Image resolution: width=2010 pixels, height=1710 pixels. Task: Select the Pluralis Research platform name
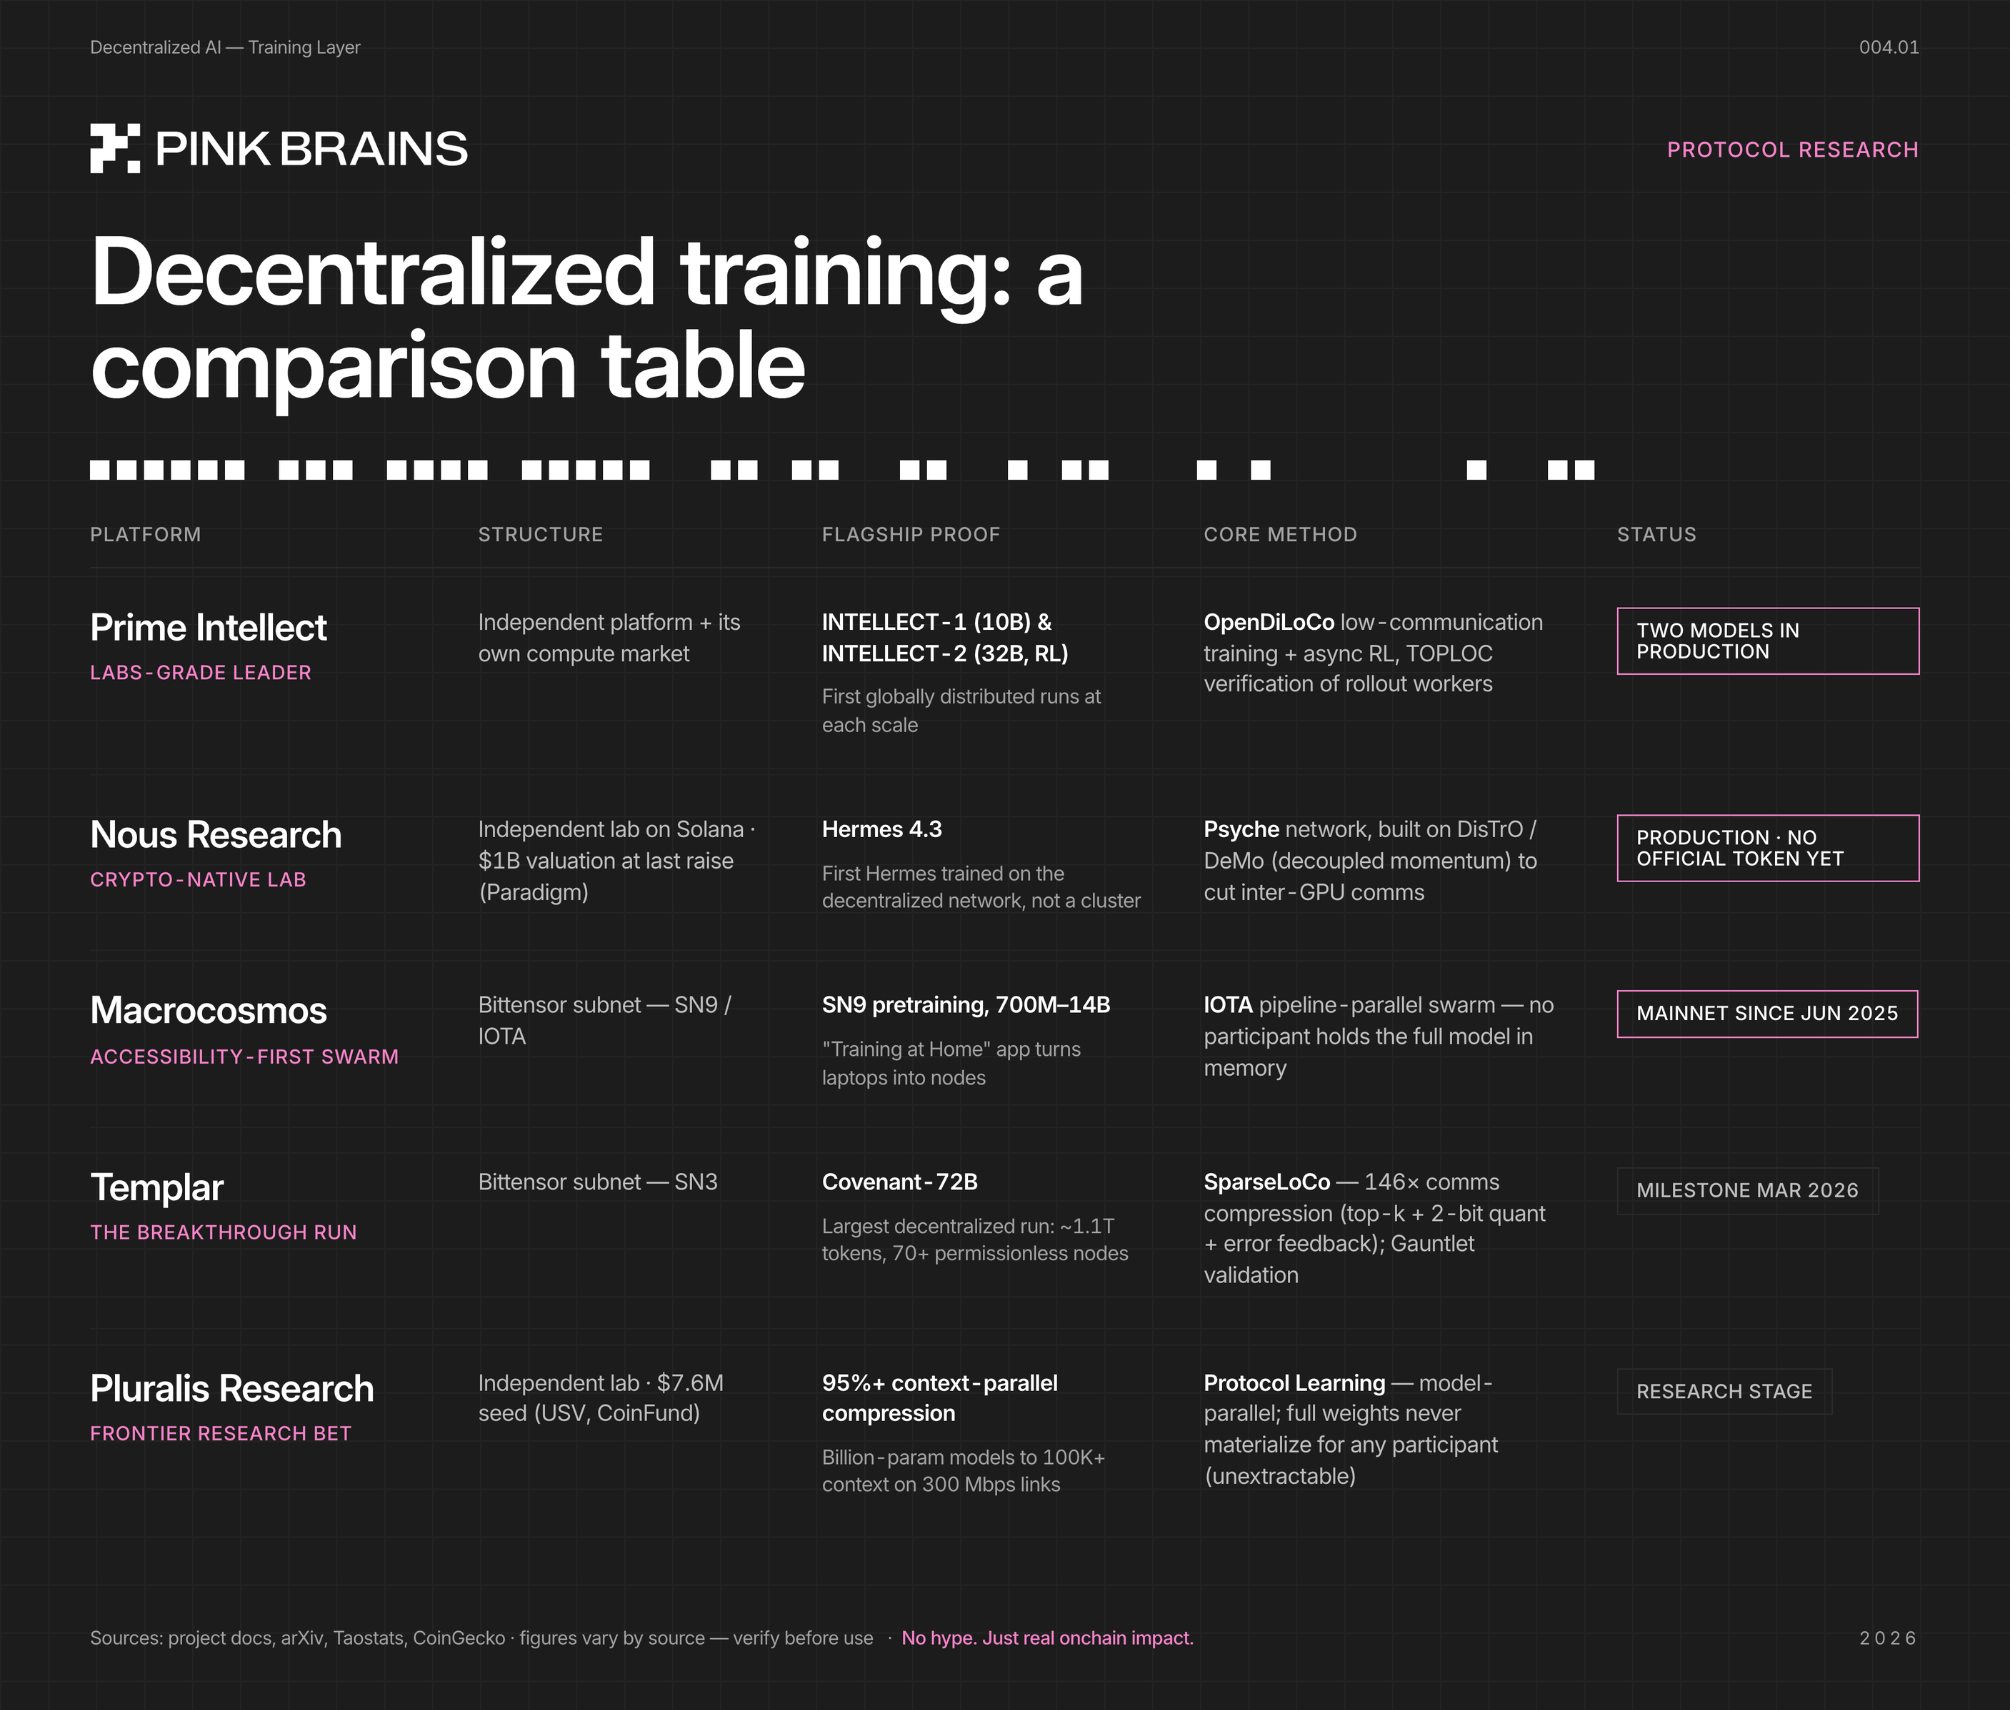(x=232, y=1389)
